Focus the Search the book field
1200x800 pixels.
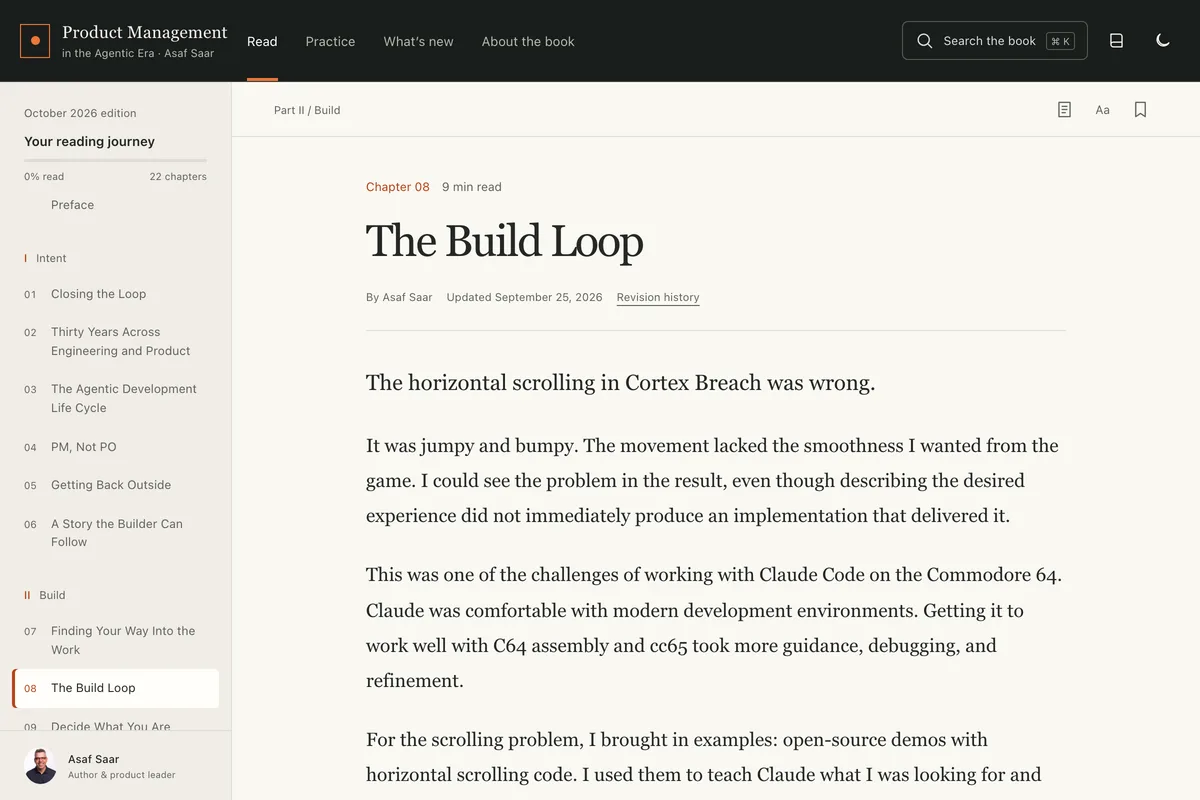coord(995,41)
